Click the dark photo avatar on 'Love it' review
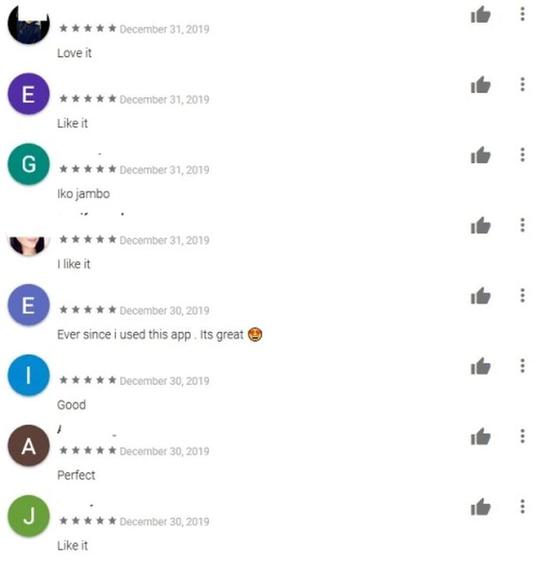550x575 pixels. pos(29,24)
